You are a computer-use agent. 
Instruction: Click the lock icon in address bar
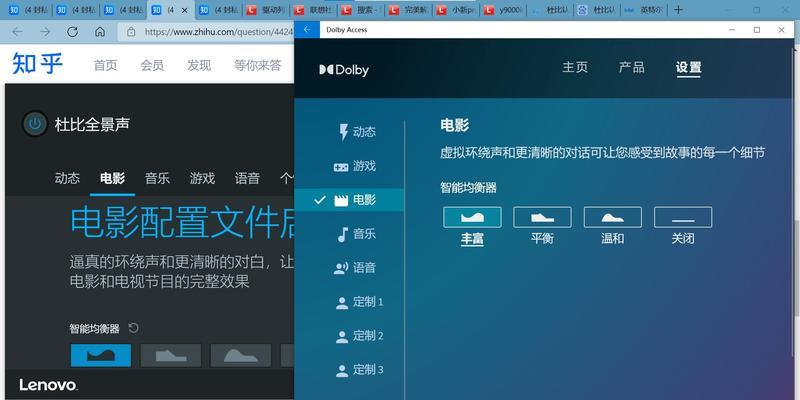[x=131, y=32]
